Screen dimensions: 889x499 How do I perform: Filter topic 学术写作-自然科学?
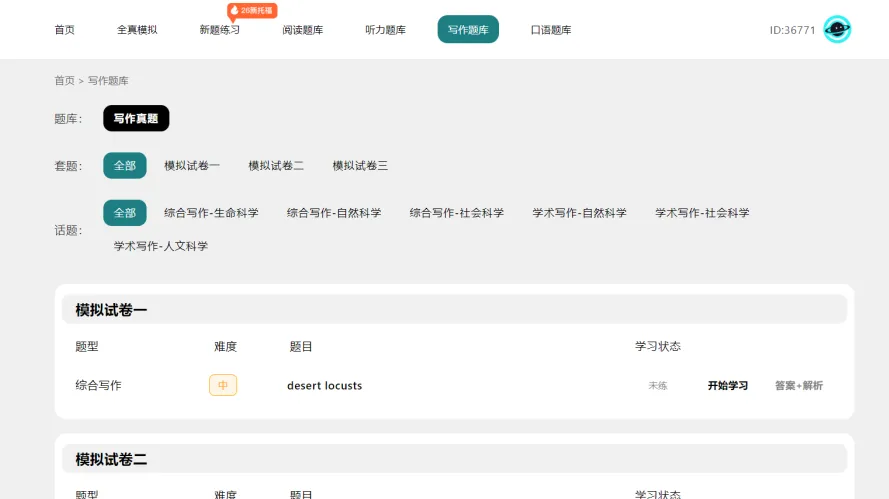pyautogui.click(x=579, y=213)
